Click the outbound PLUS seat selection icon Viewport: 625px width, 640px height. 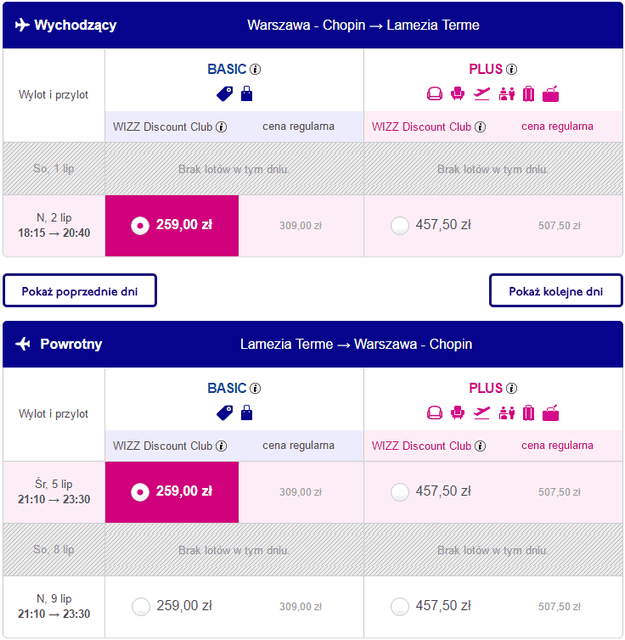[x=458, y=94]
